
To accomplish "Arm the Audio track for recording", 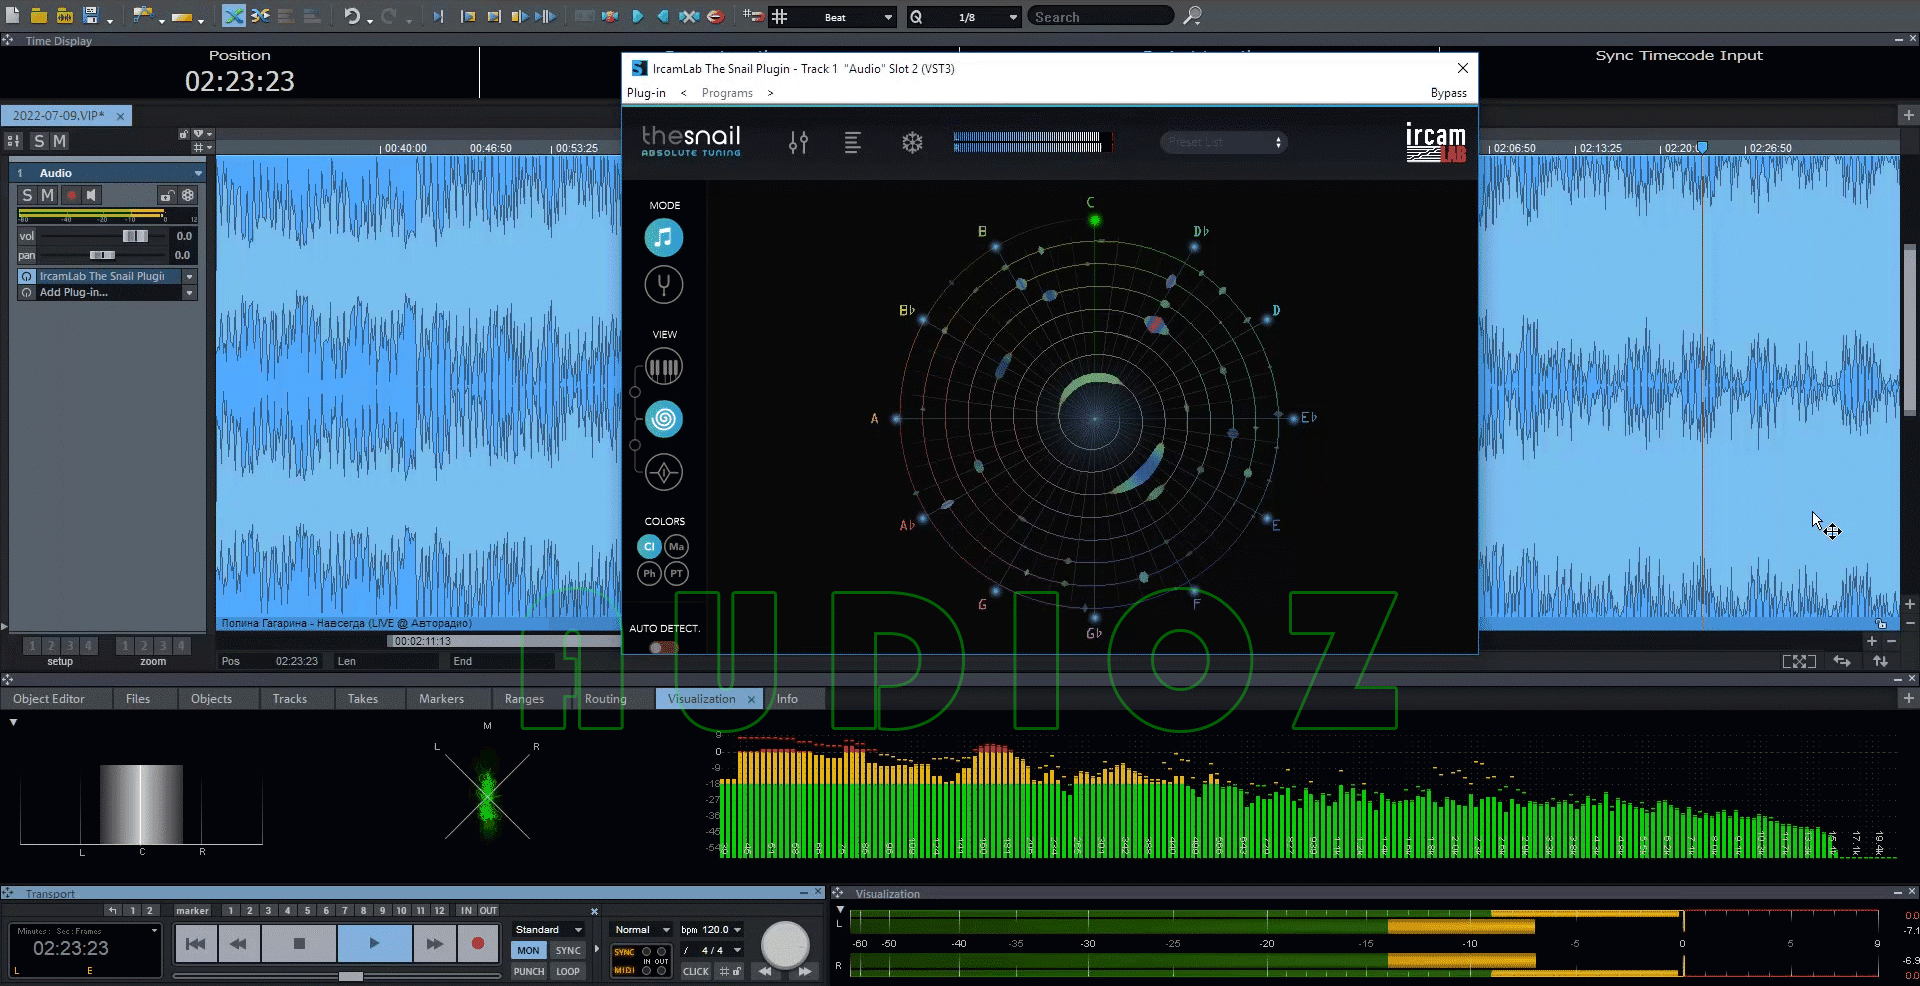I will pos(71,196).
